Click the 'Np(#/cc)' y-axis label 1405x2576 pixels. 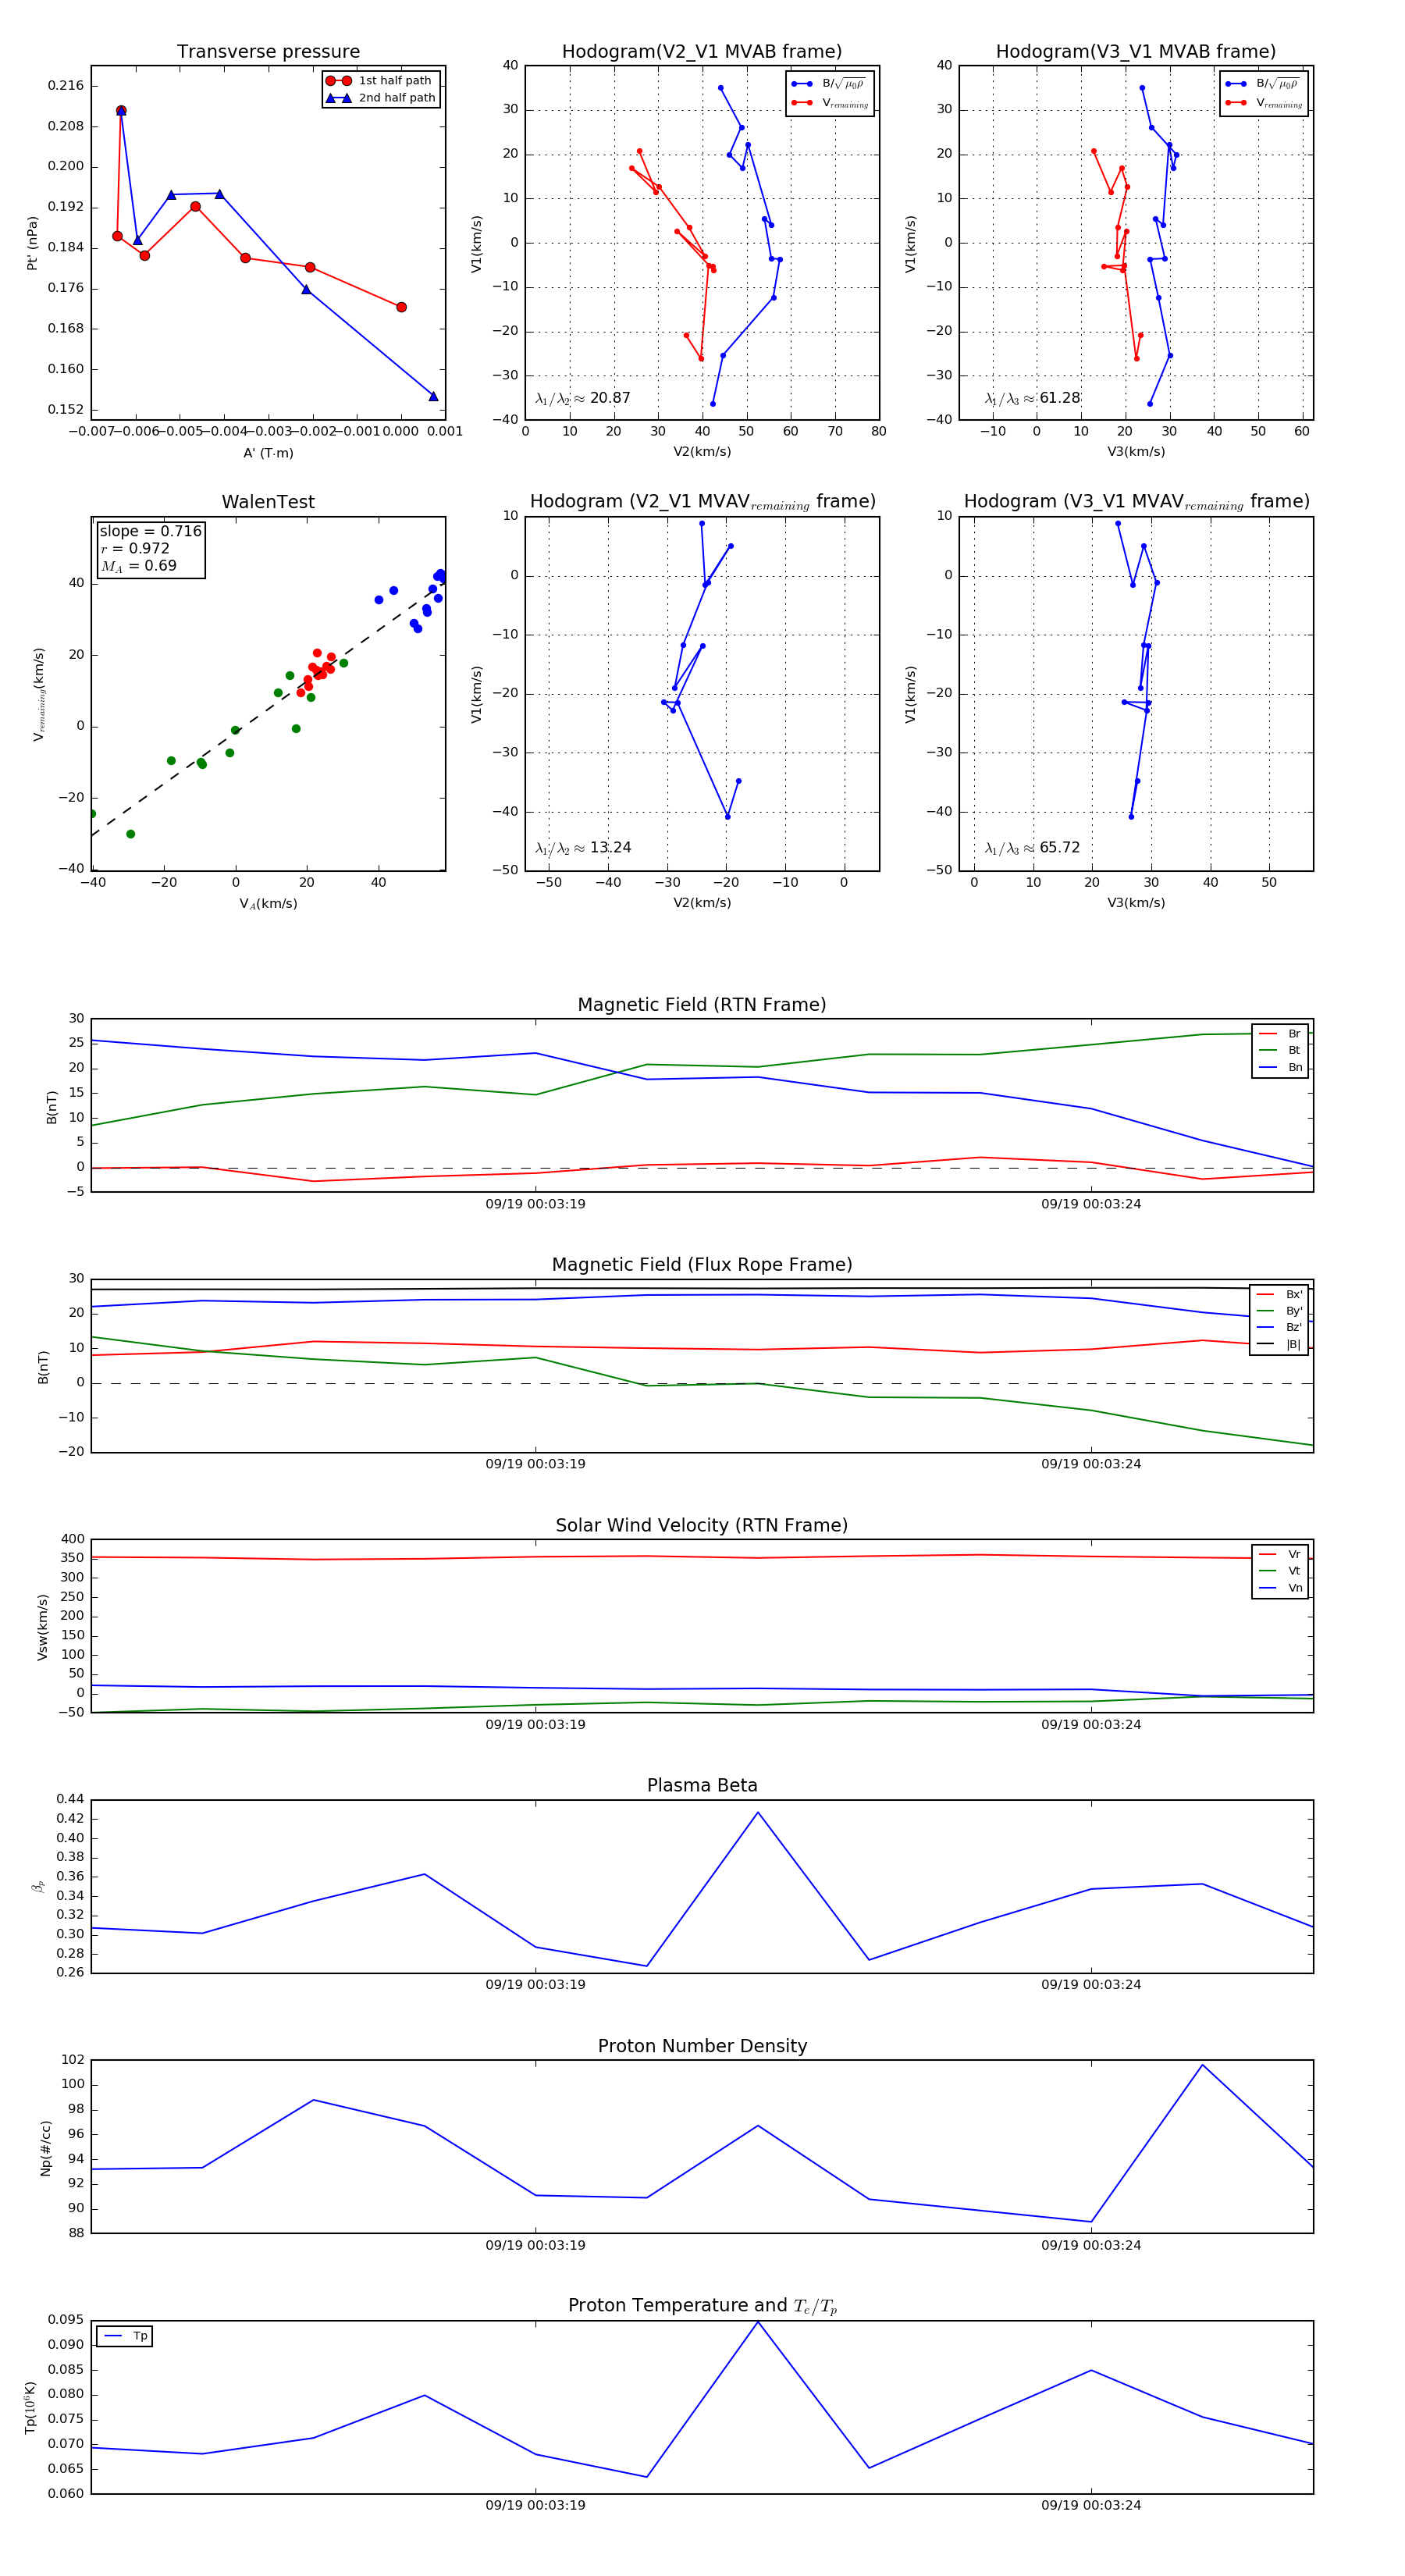coord(45,2148)
